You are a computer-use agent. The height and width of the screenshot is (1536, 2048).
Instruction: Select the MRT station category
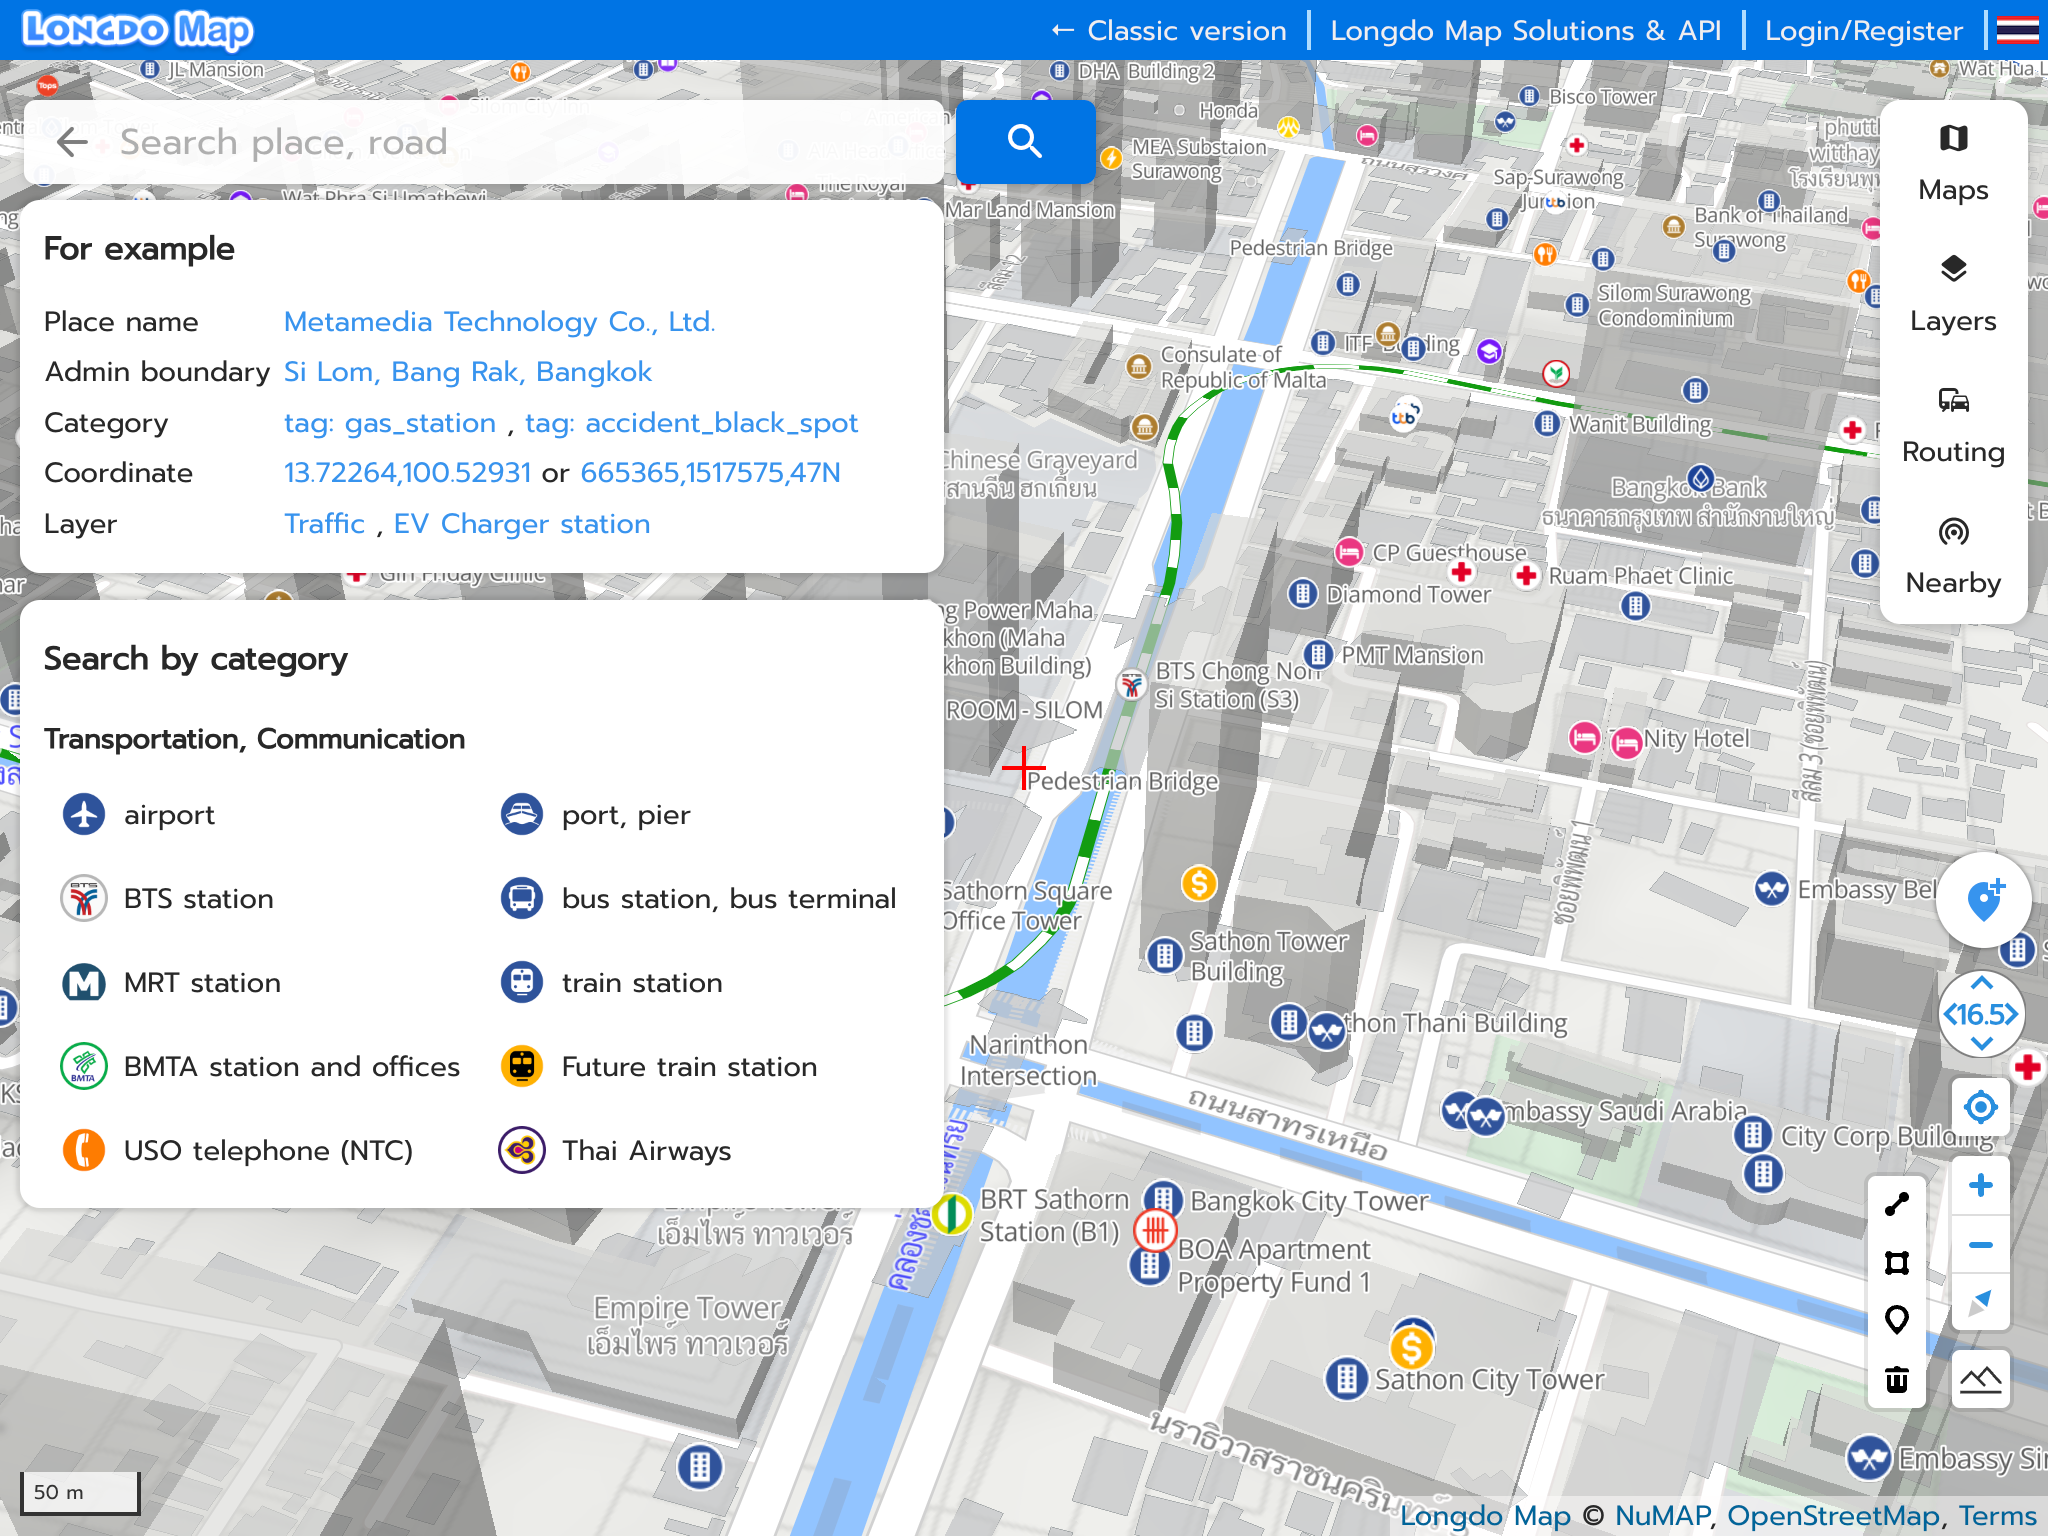(x=171, y=983)
